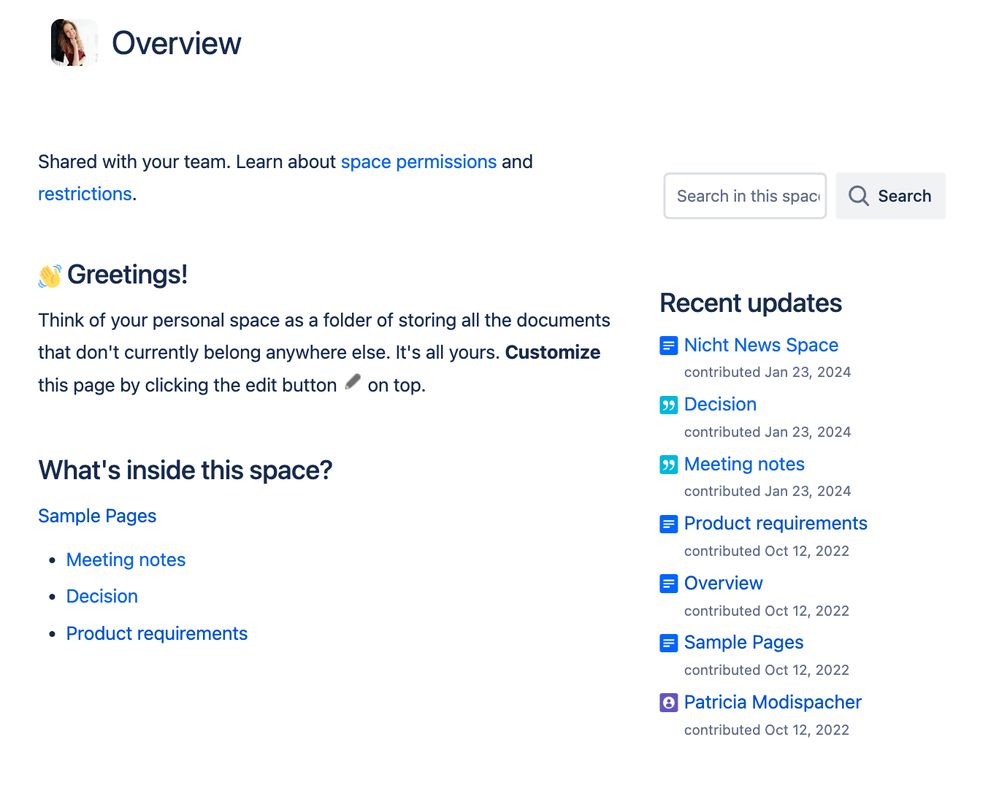Click the Greetings! heading text
The image size is (999, 797).
(127, 275)
